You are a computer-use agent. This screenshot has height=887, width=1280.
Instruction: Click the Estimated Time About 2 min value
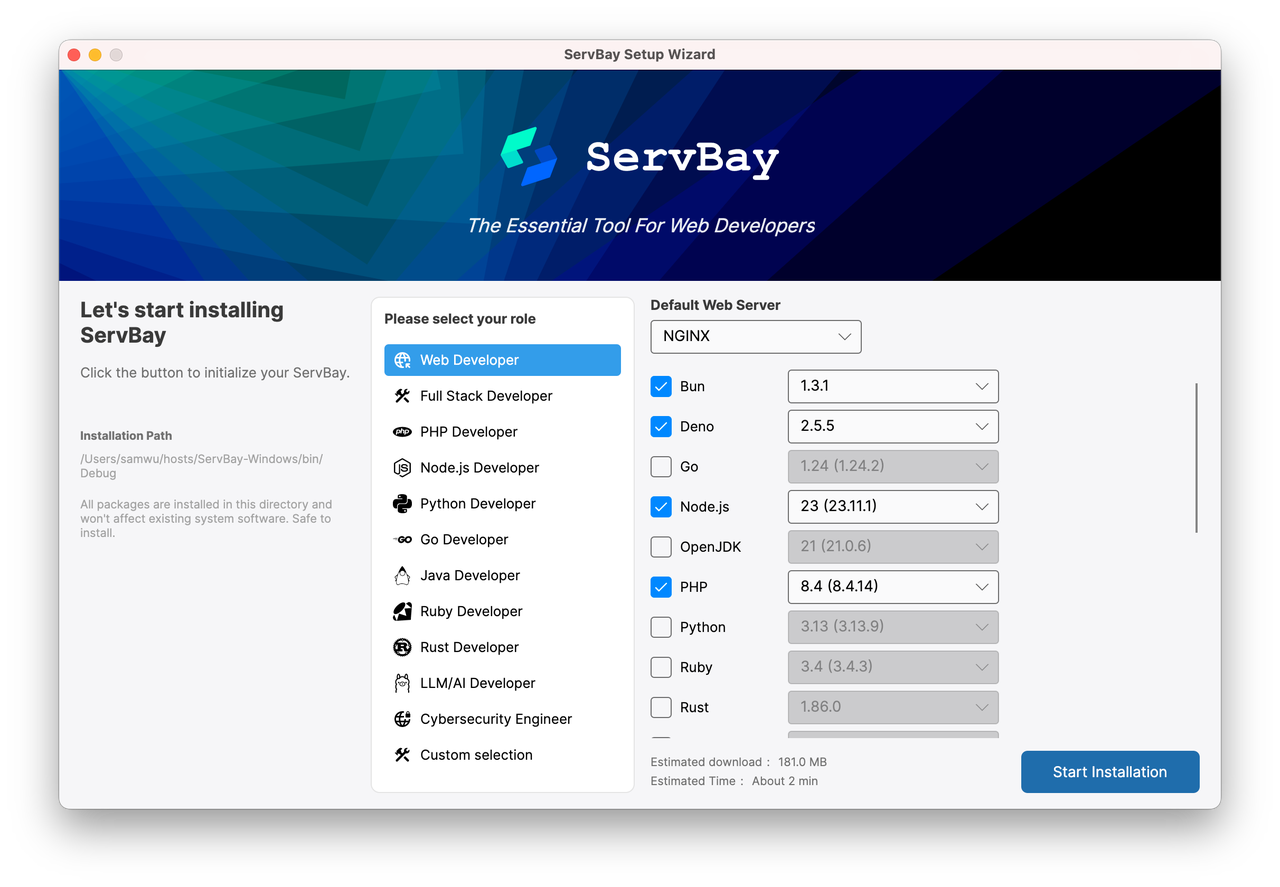click(785, 781)
